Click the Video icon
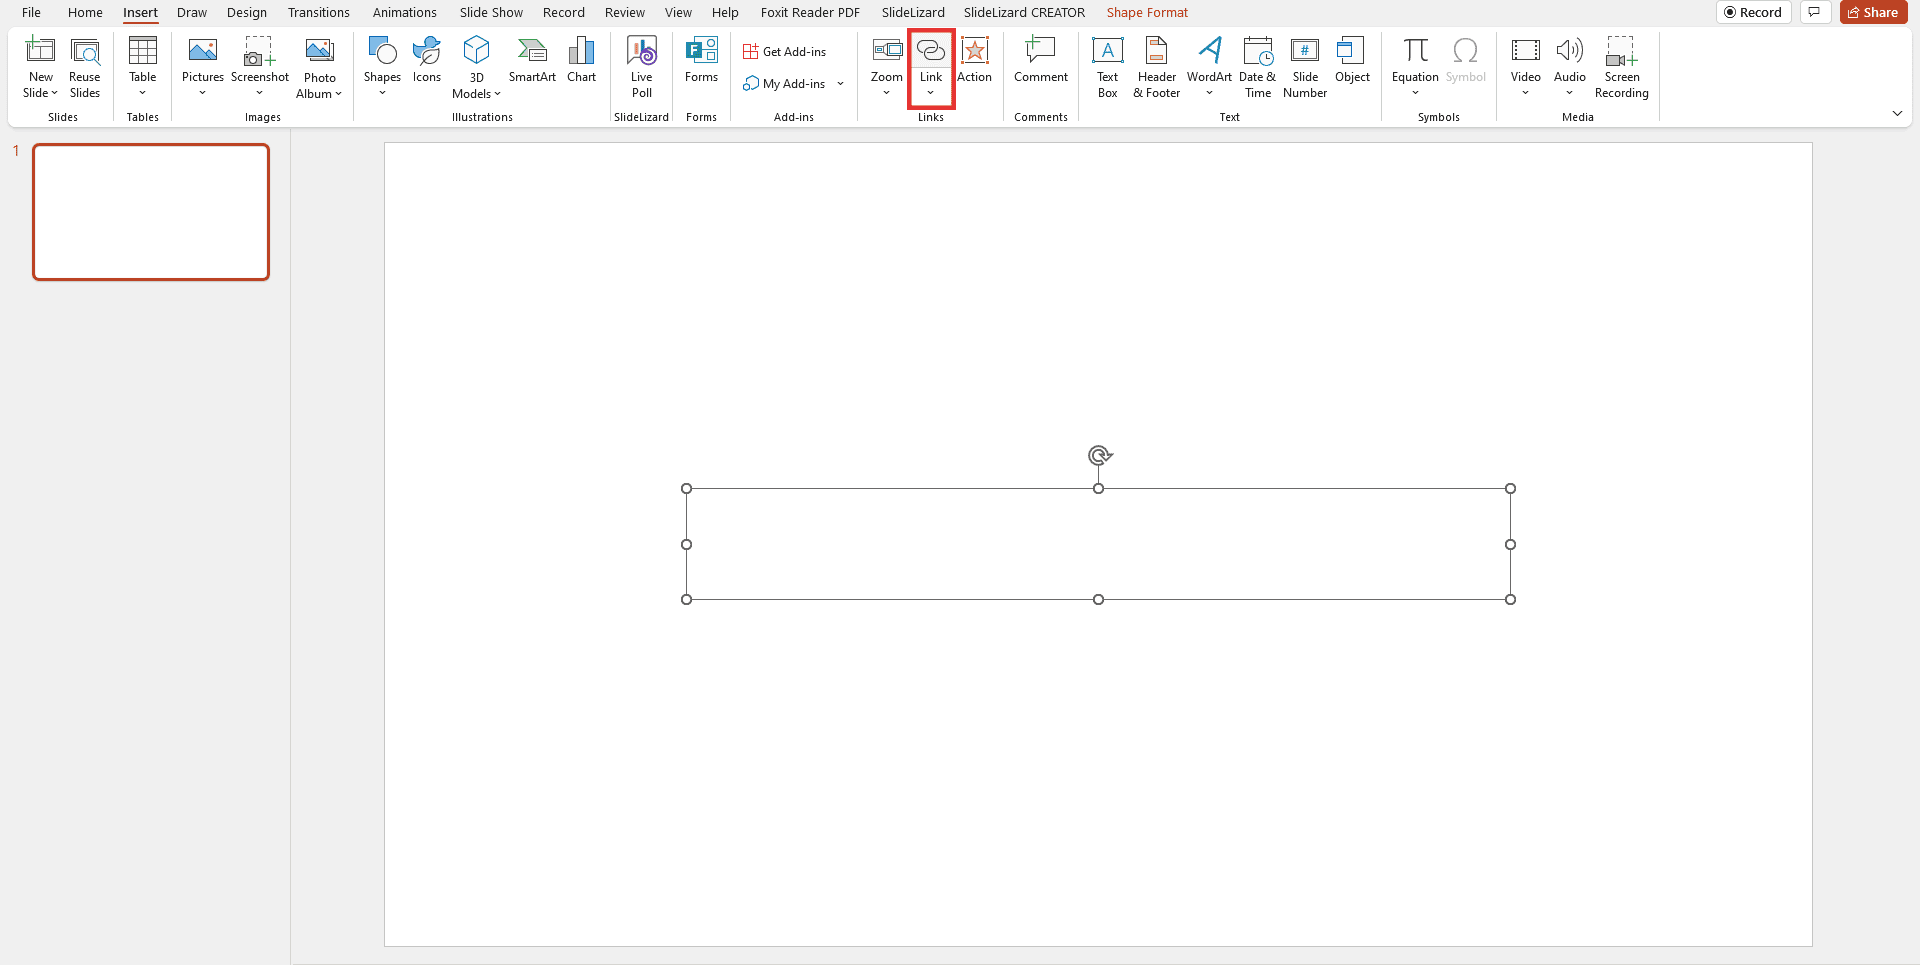1920x965 pixels. click(1526, 51)
